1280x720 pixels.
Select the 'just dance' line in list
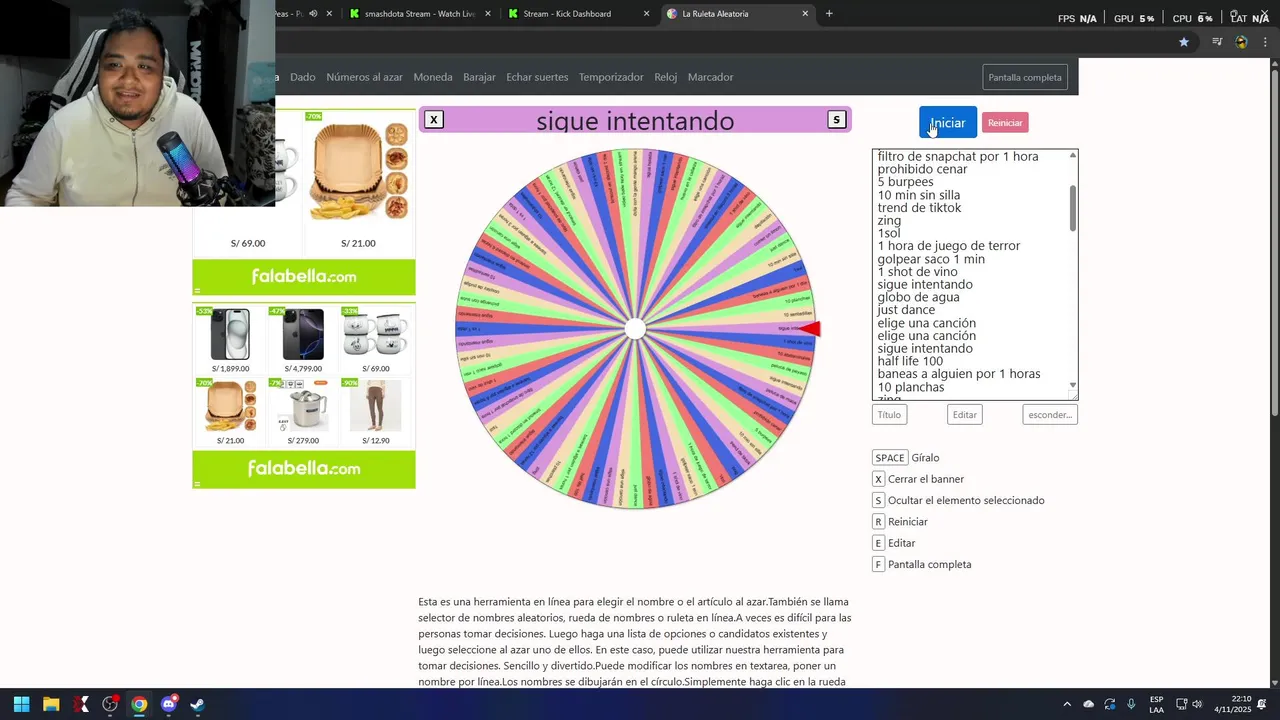coord(906,310)
